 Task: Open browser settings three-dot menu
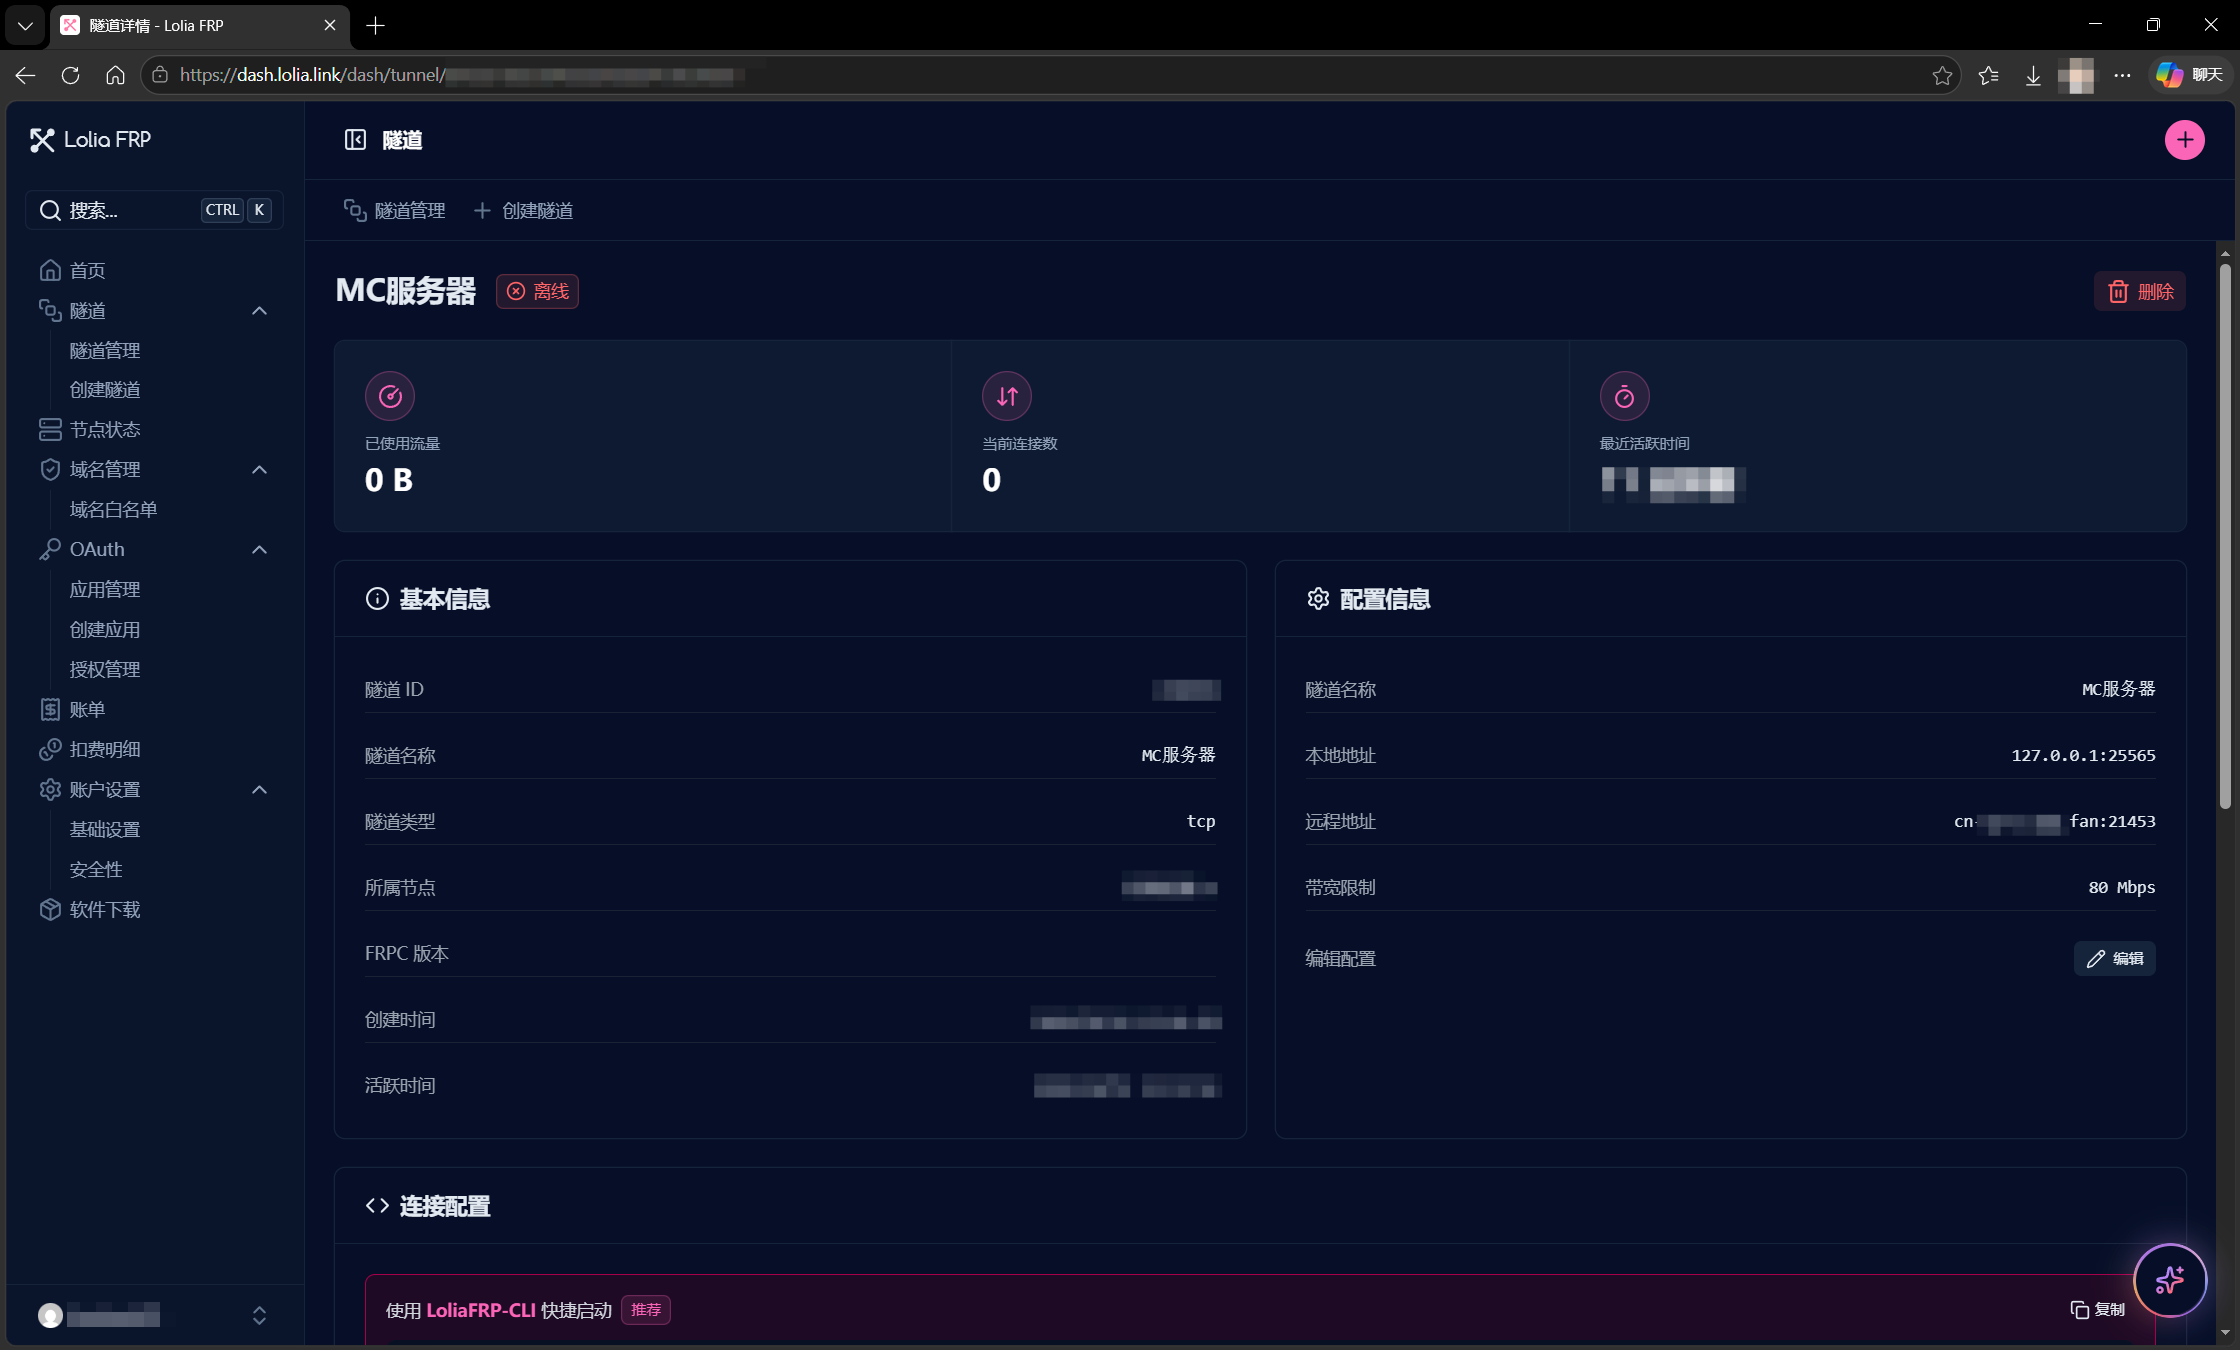click(x=2122, y=75)
